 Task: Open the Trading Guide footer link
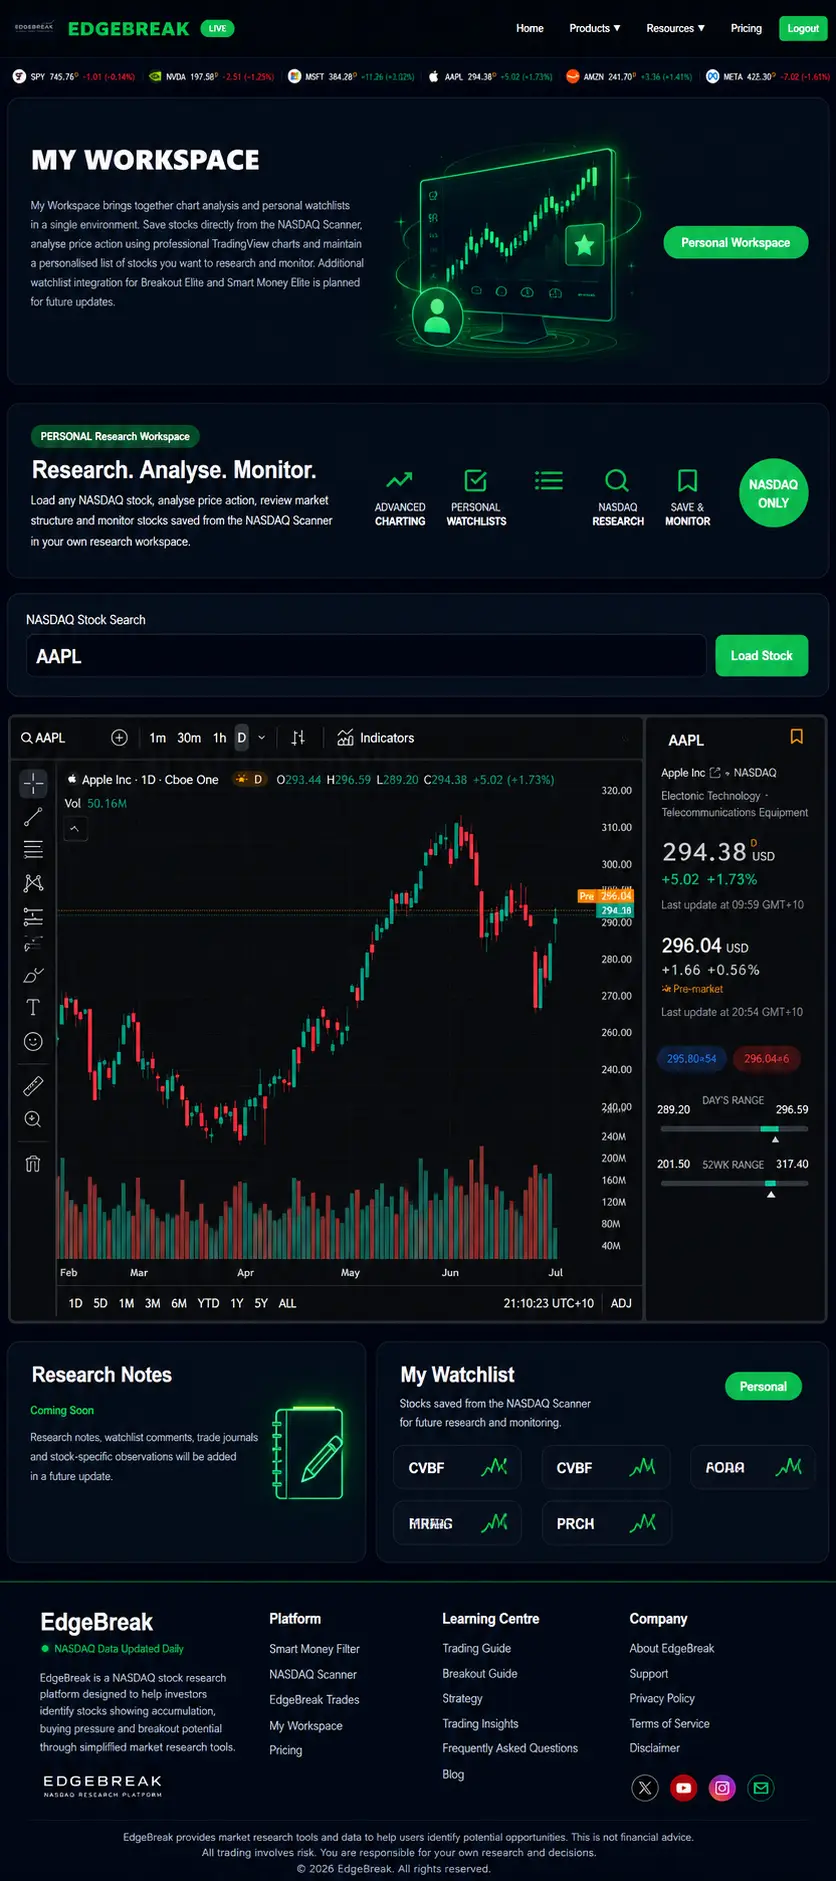point(476,1648)
